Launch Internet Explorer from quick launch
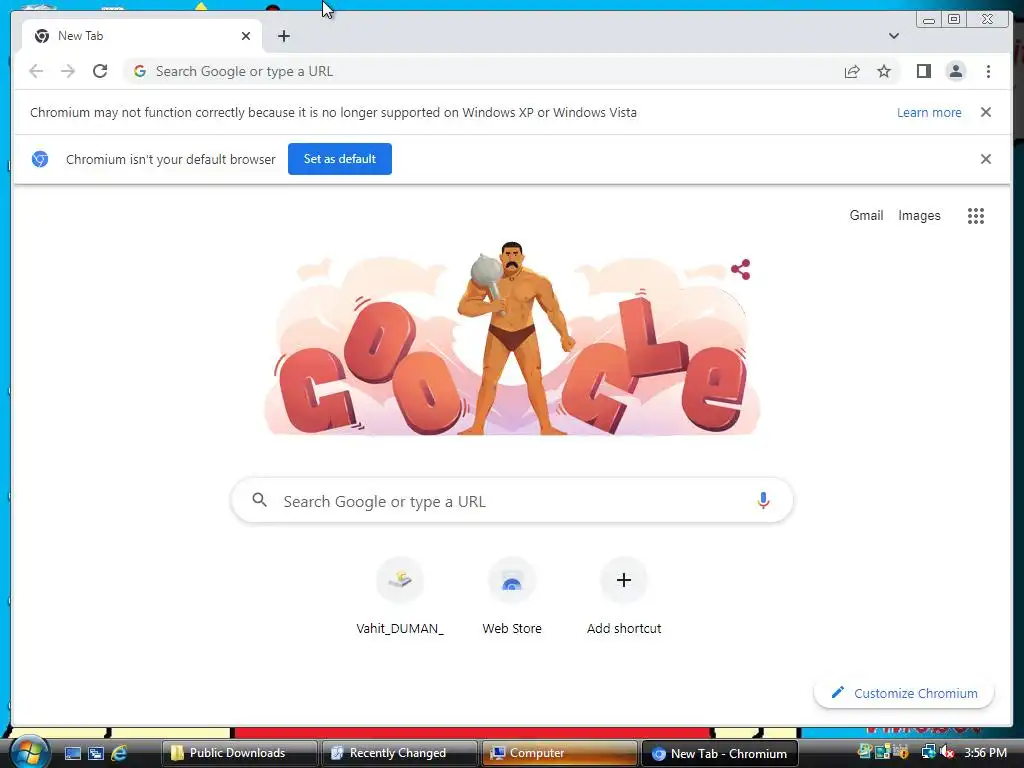The height and width of the screenshot is (768, 1024). click(119, 753)
